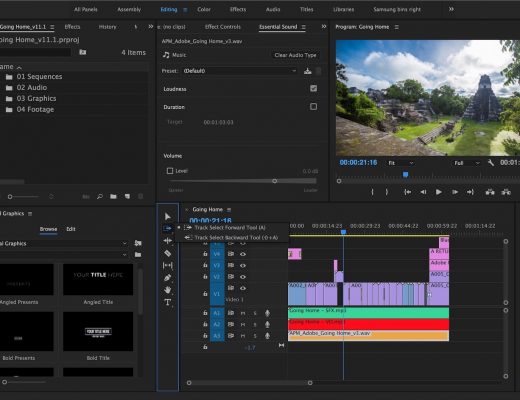Select the Angled Title template thumbnail
This screenshot has width=520, height=400.
point(98,279)
